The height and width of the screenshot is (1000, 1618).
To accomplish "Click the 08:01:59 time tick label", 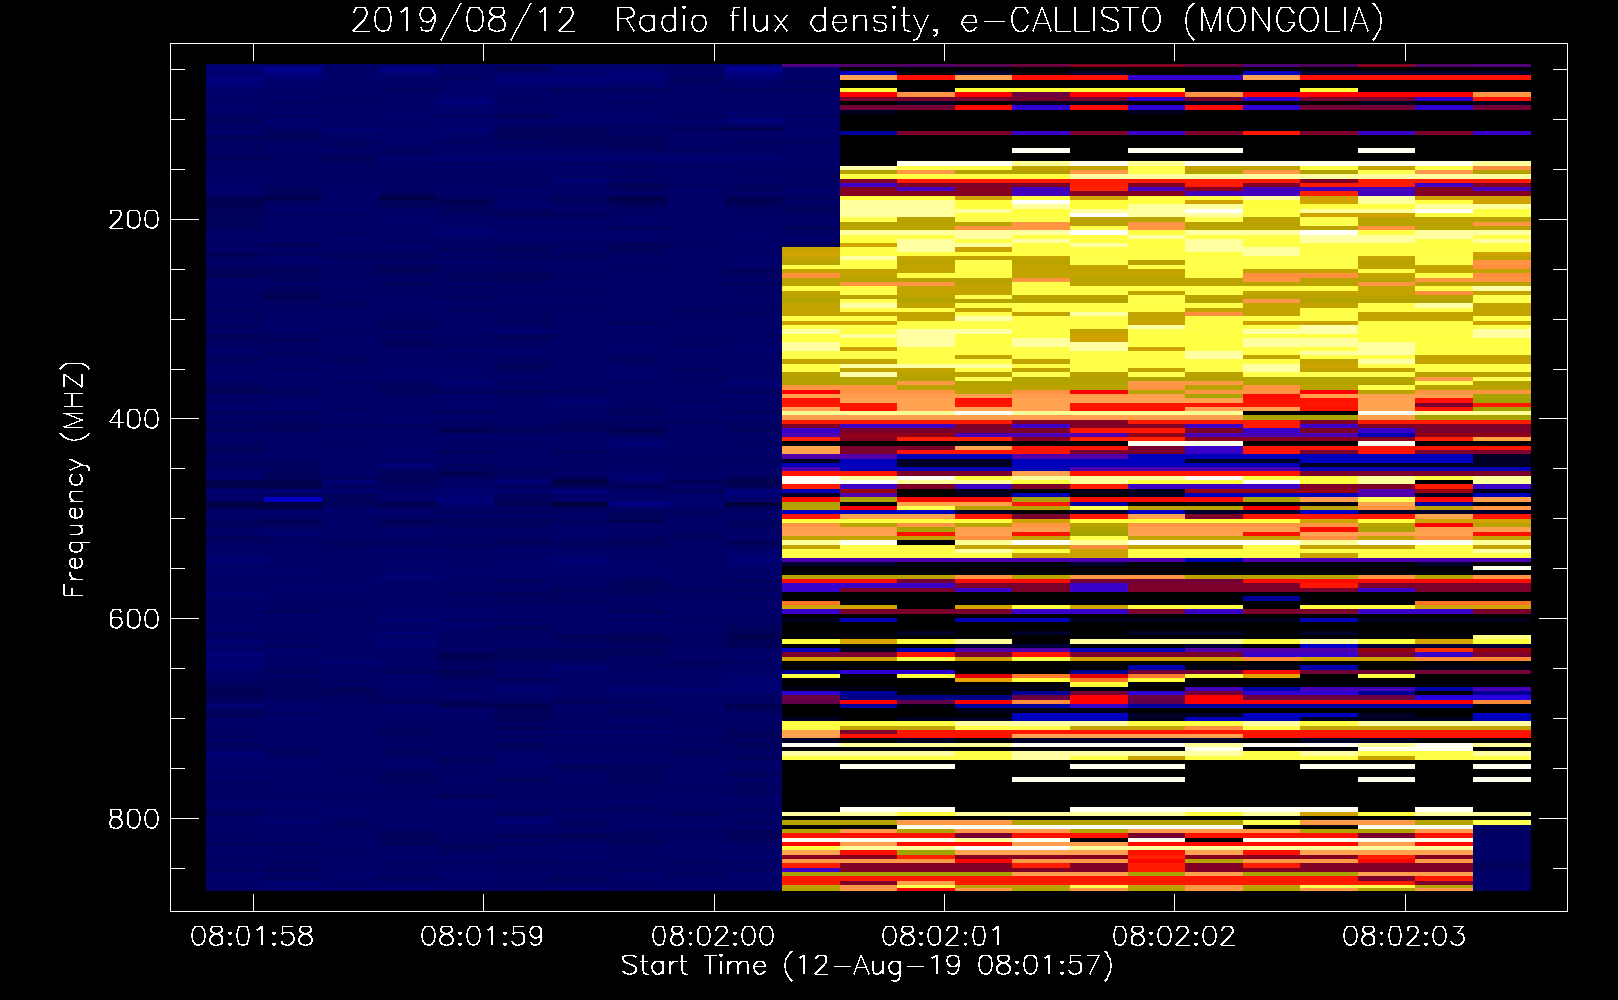I will [482, 937].
